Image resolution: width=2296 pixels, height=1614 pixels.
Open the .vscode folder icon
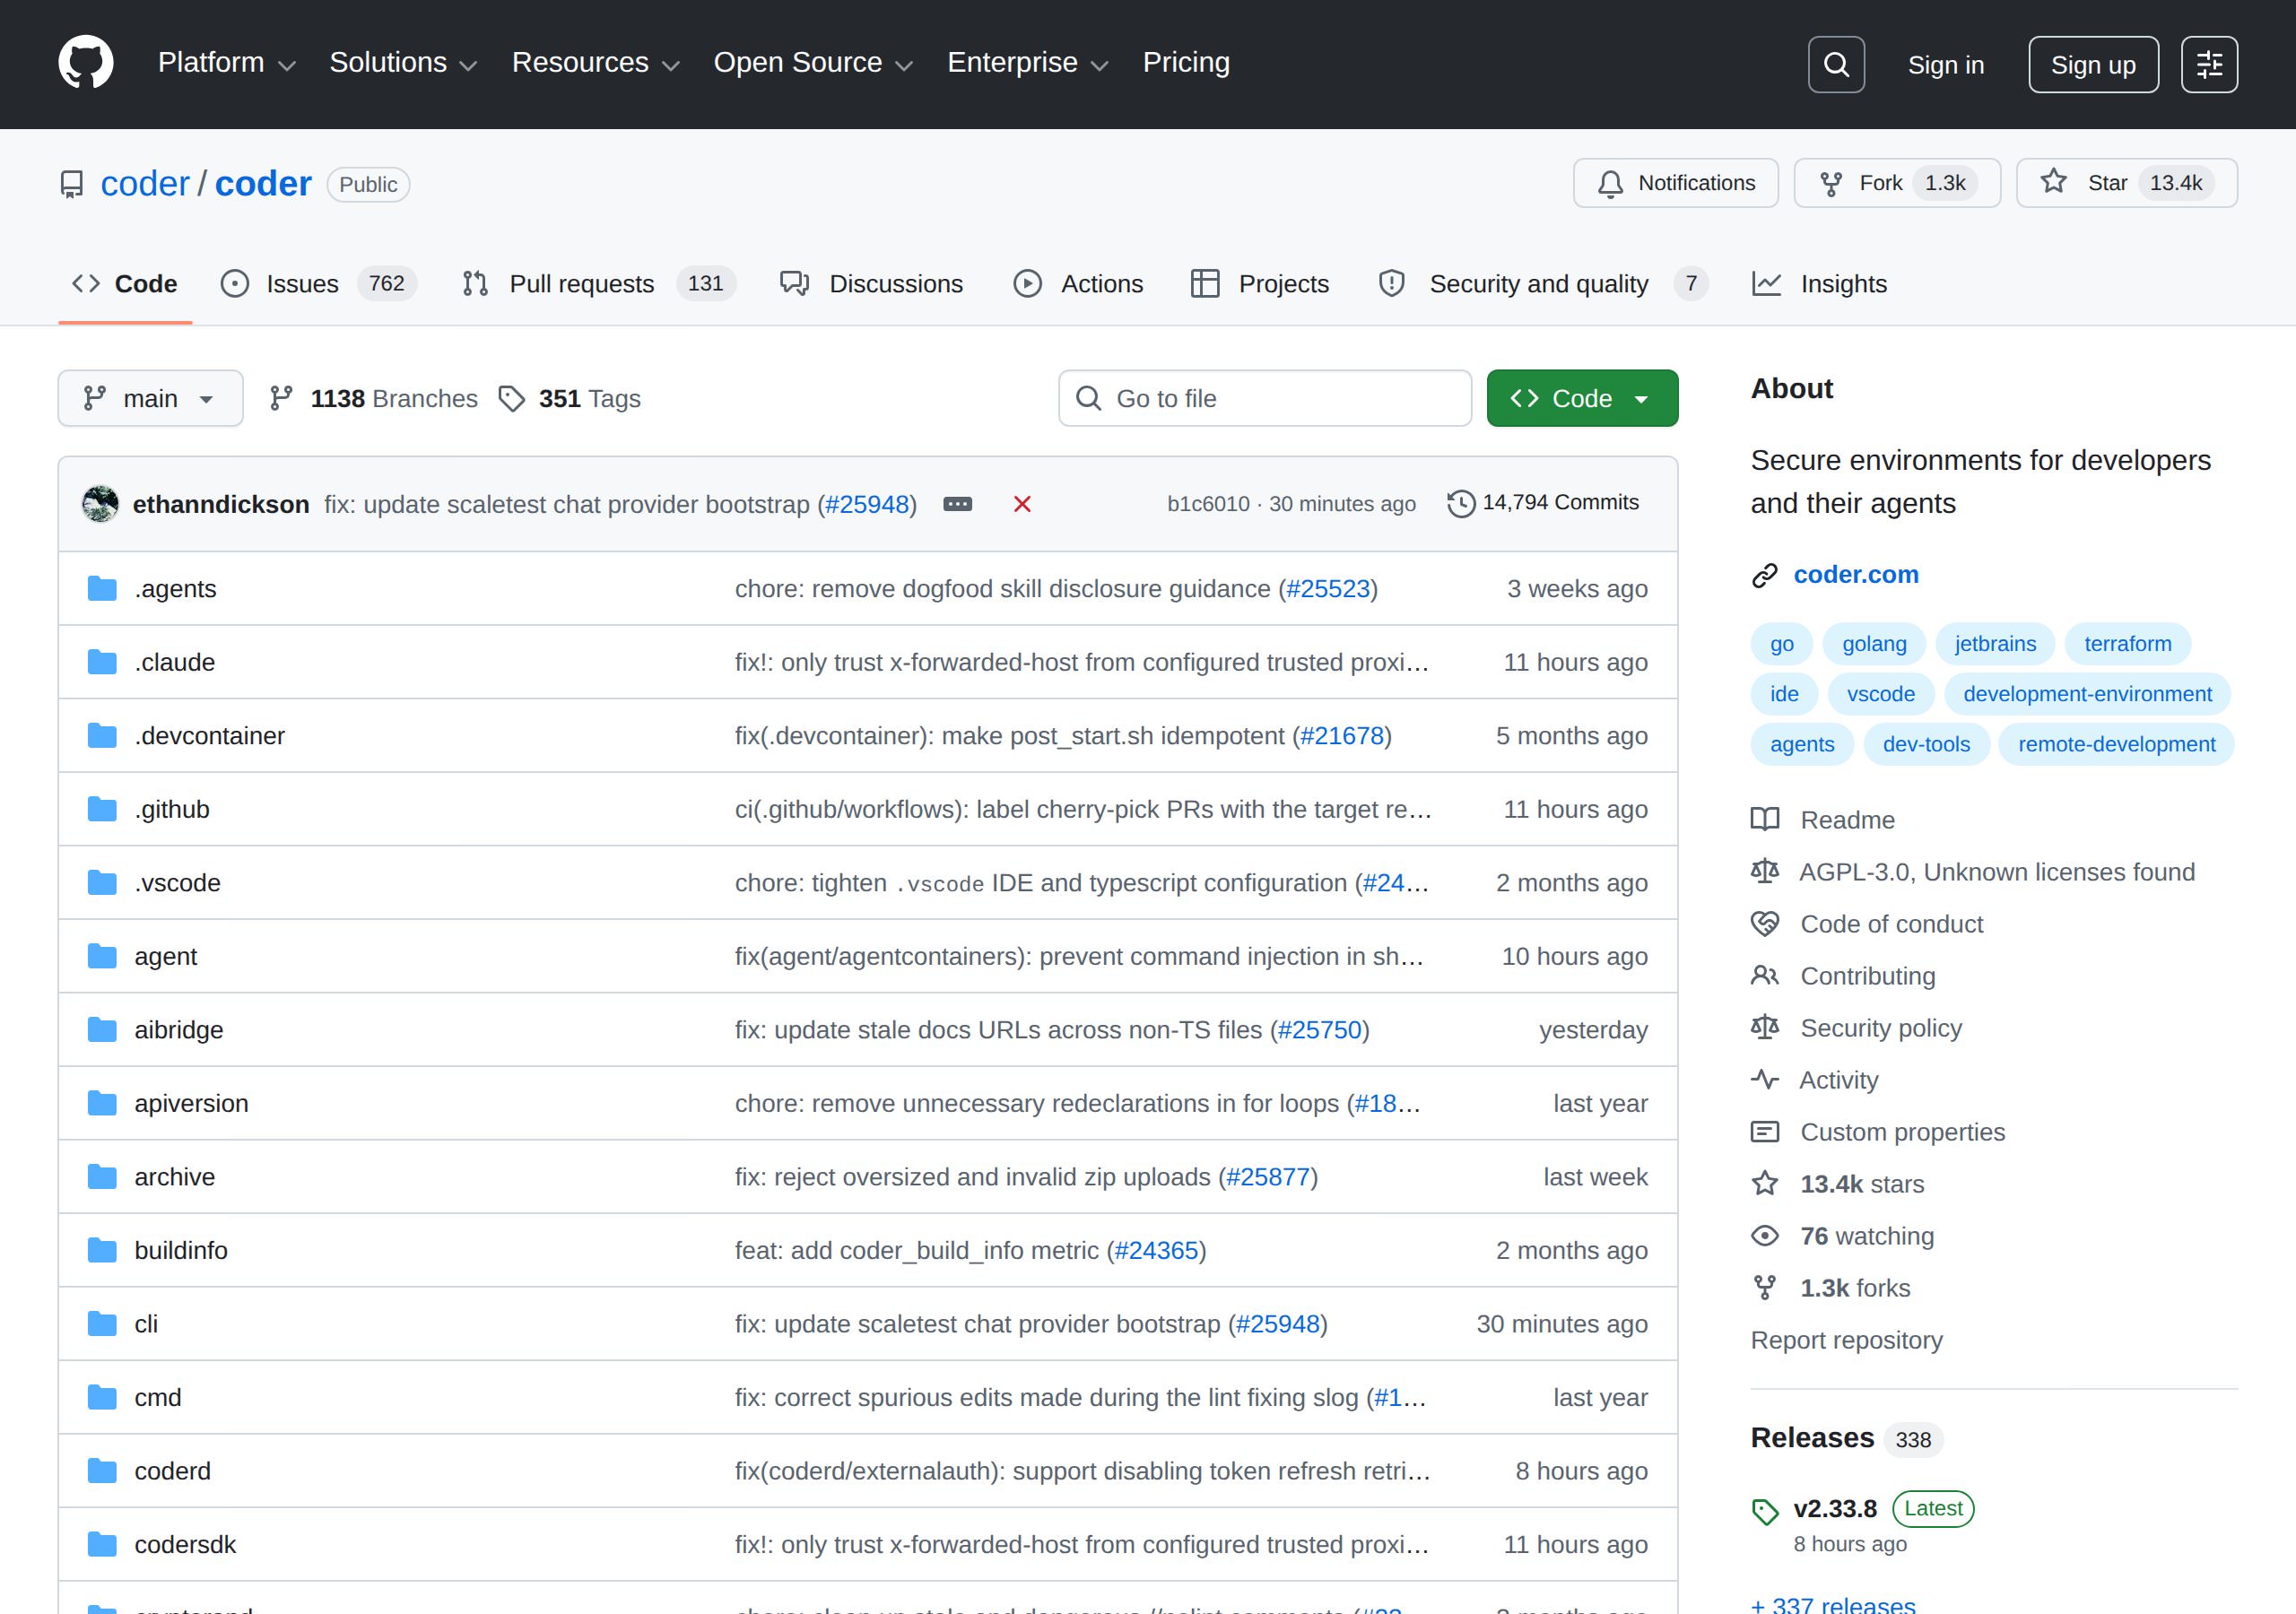(102, 883)
